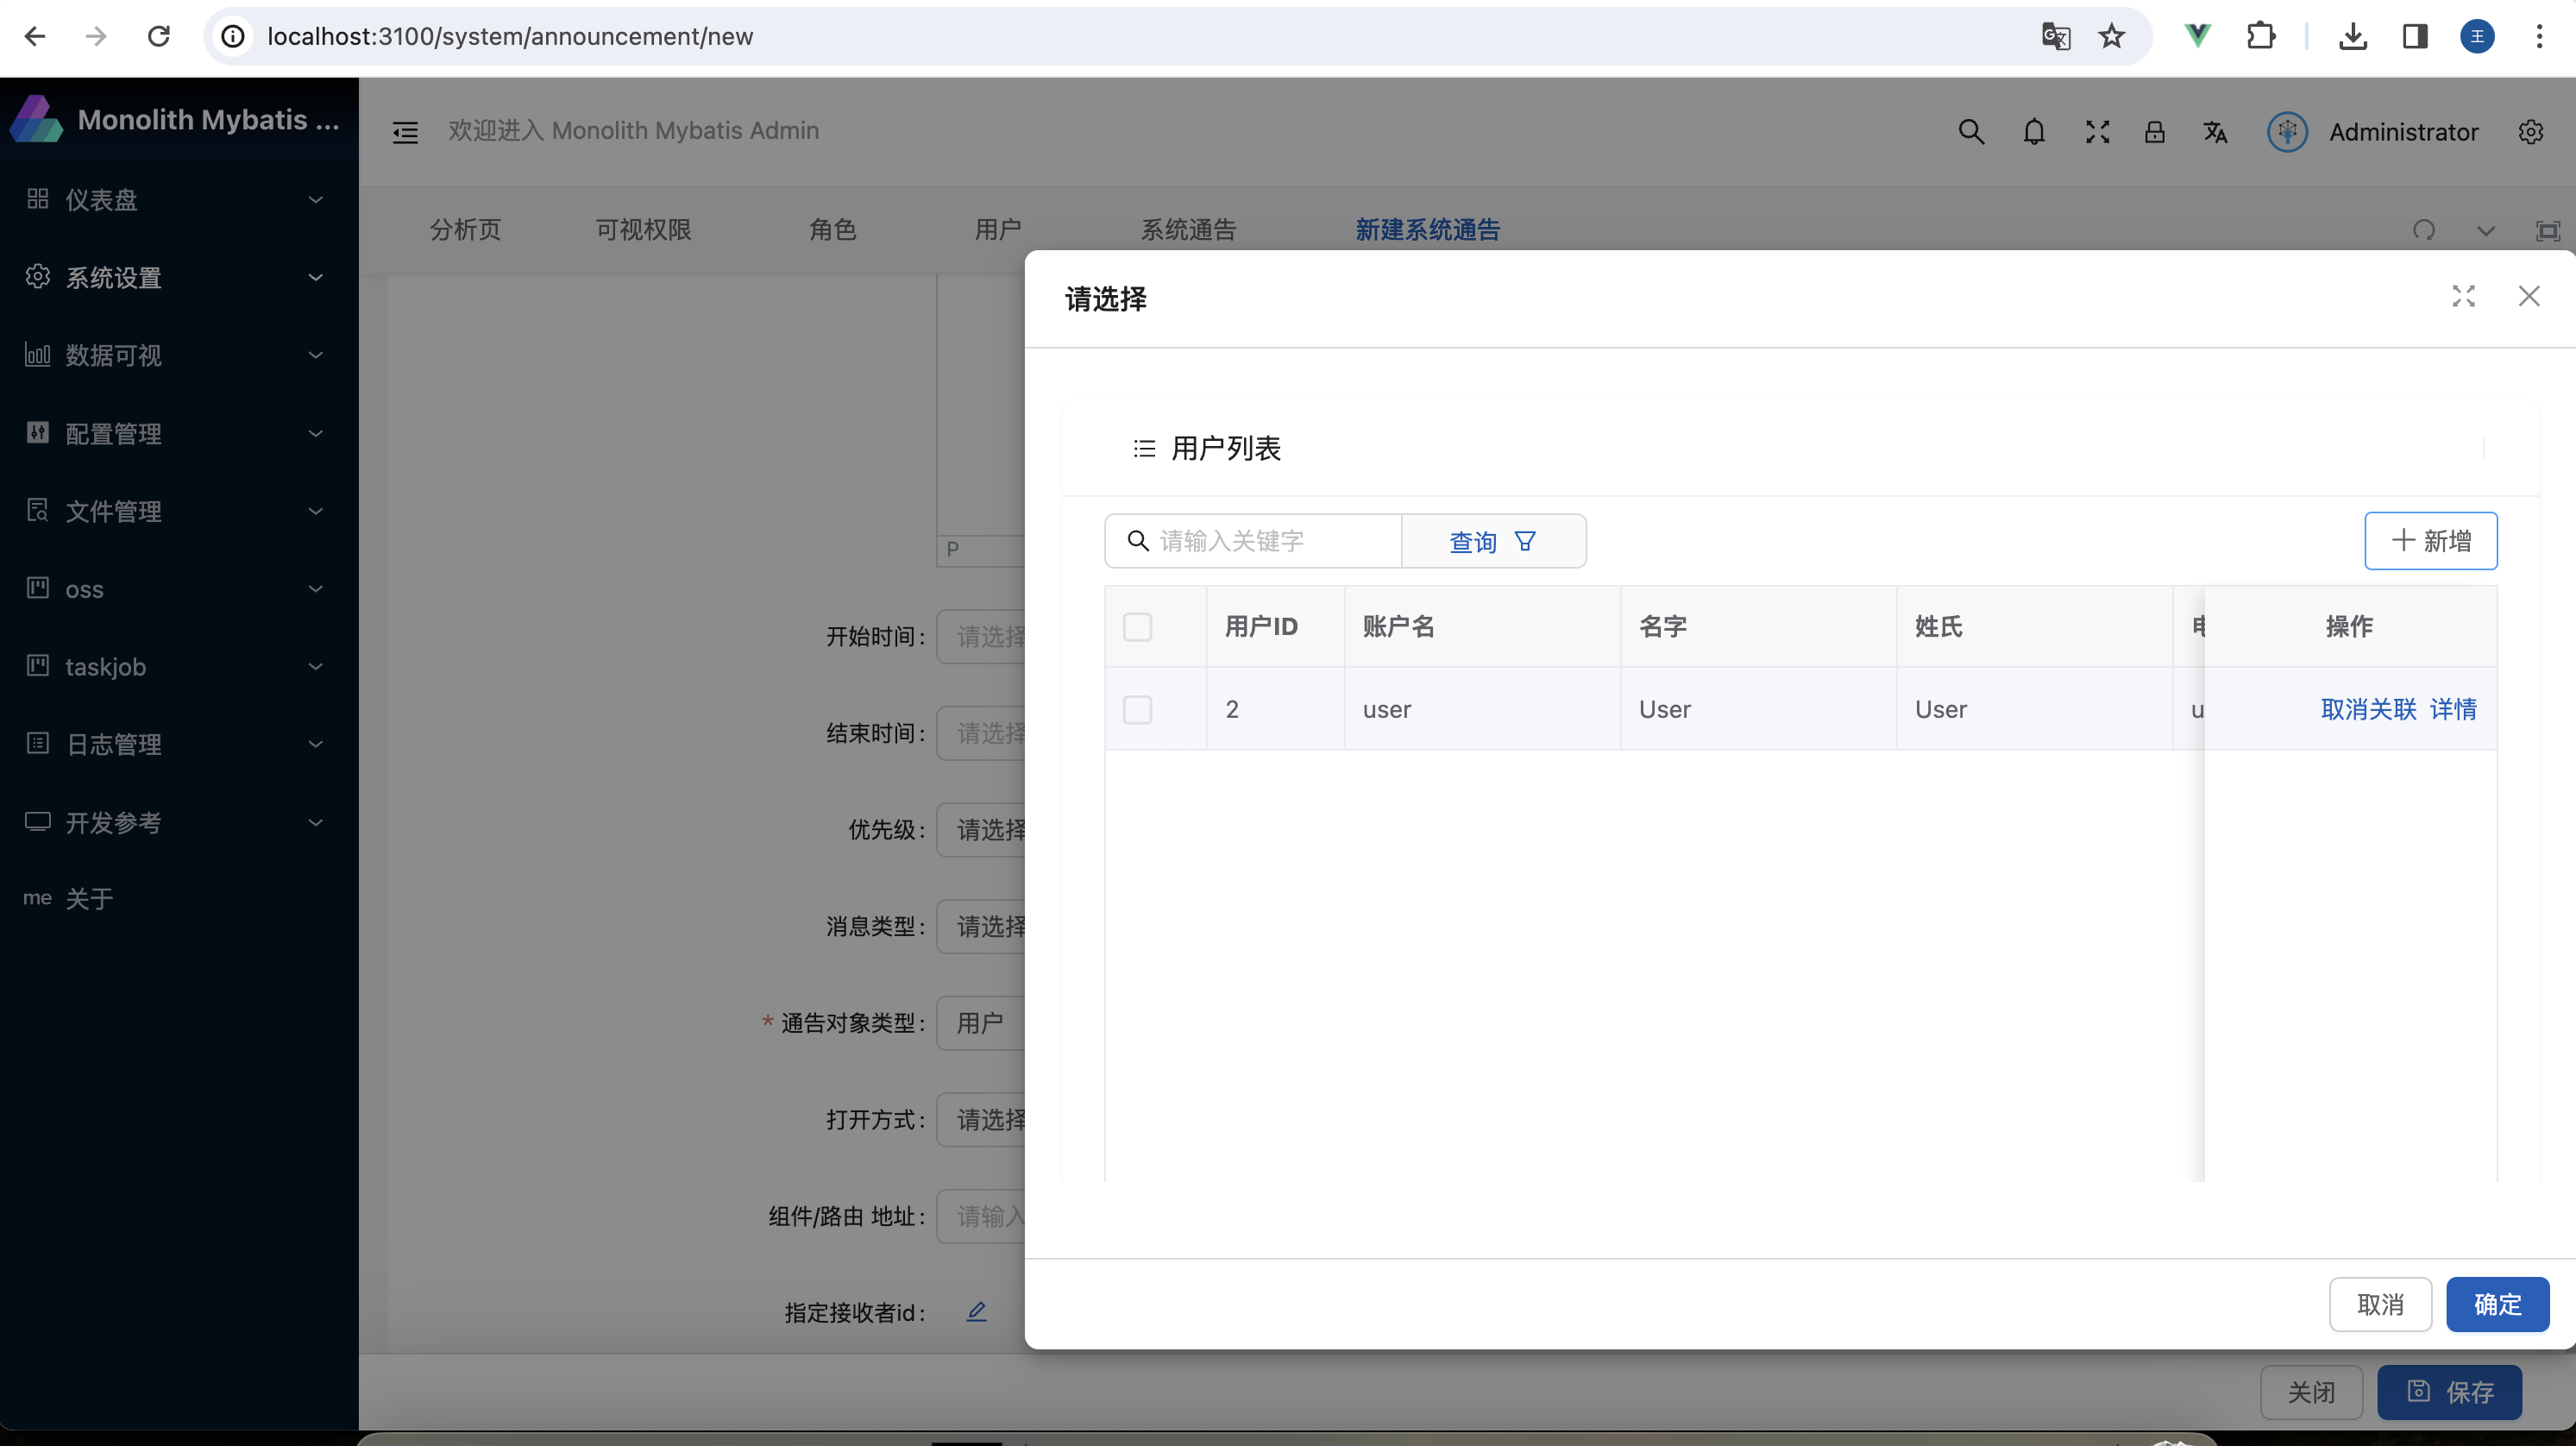The height and width of the screenshot is (1446, 2576).
Task: Maximize the 请选择 dialog
Action: click(x=2463, y=296)
